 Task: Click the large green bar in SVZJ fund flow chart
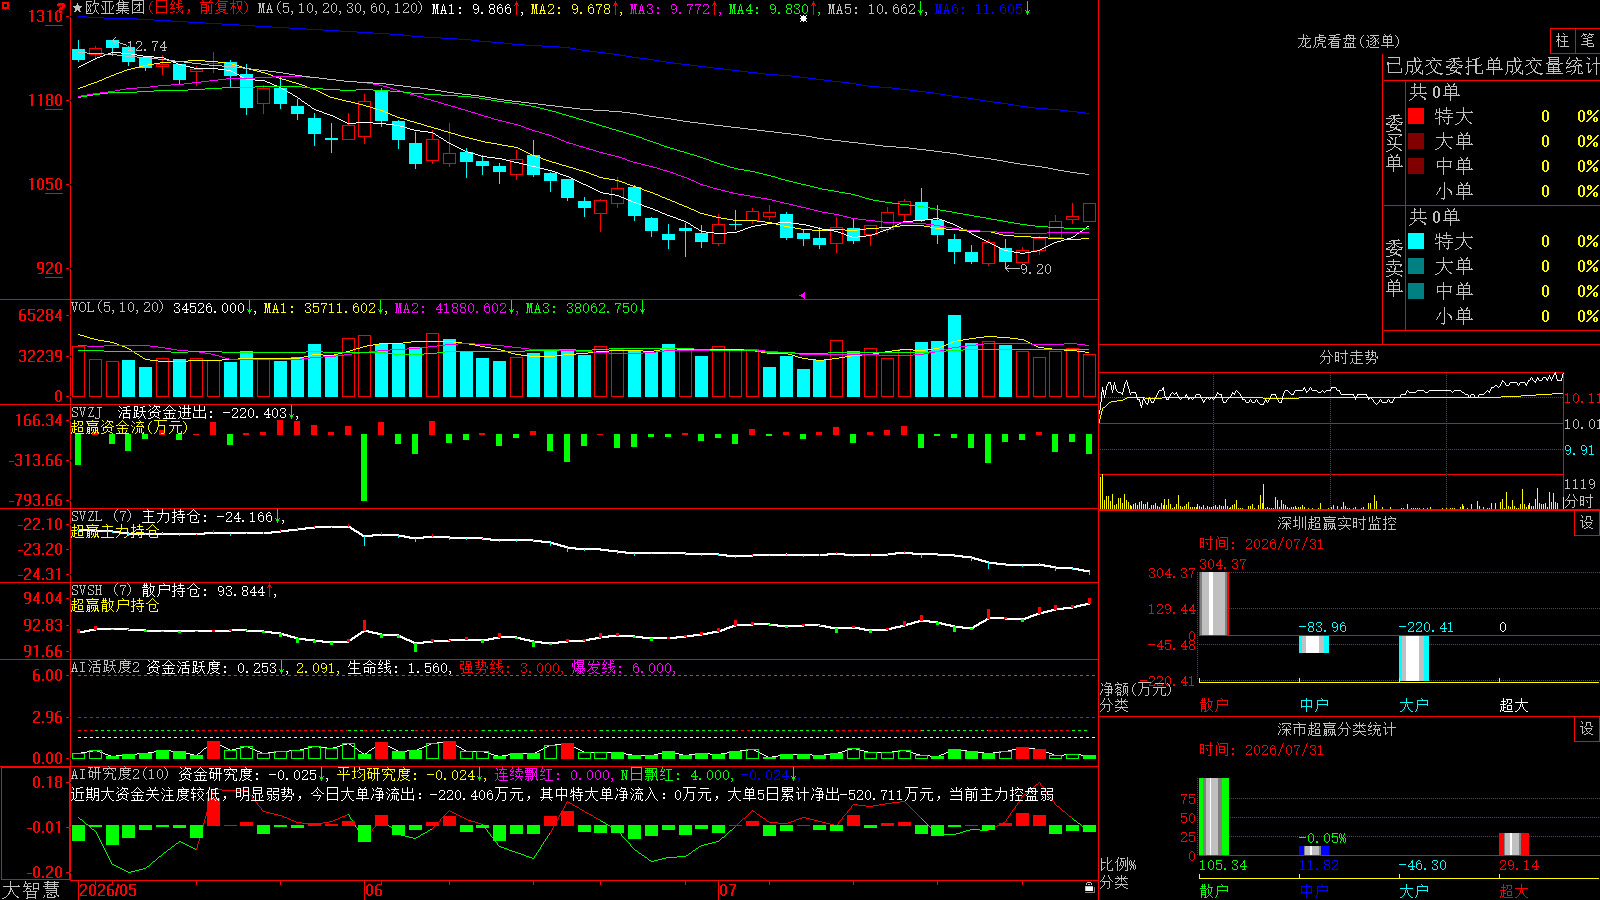pyautogui.click(x=364, y=467)
